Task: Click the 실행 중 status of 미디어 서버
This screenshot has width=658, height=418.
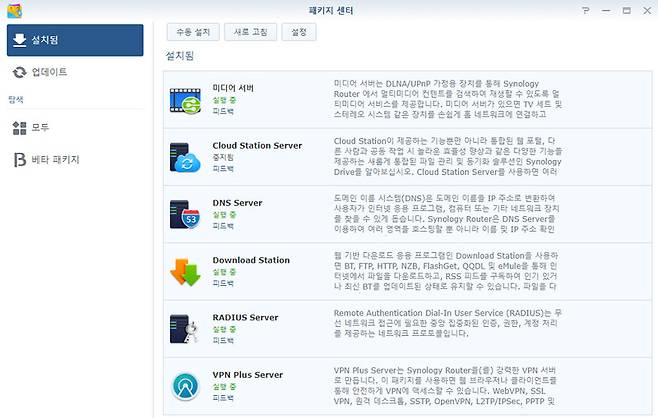Action: 224,100
